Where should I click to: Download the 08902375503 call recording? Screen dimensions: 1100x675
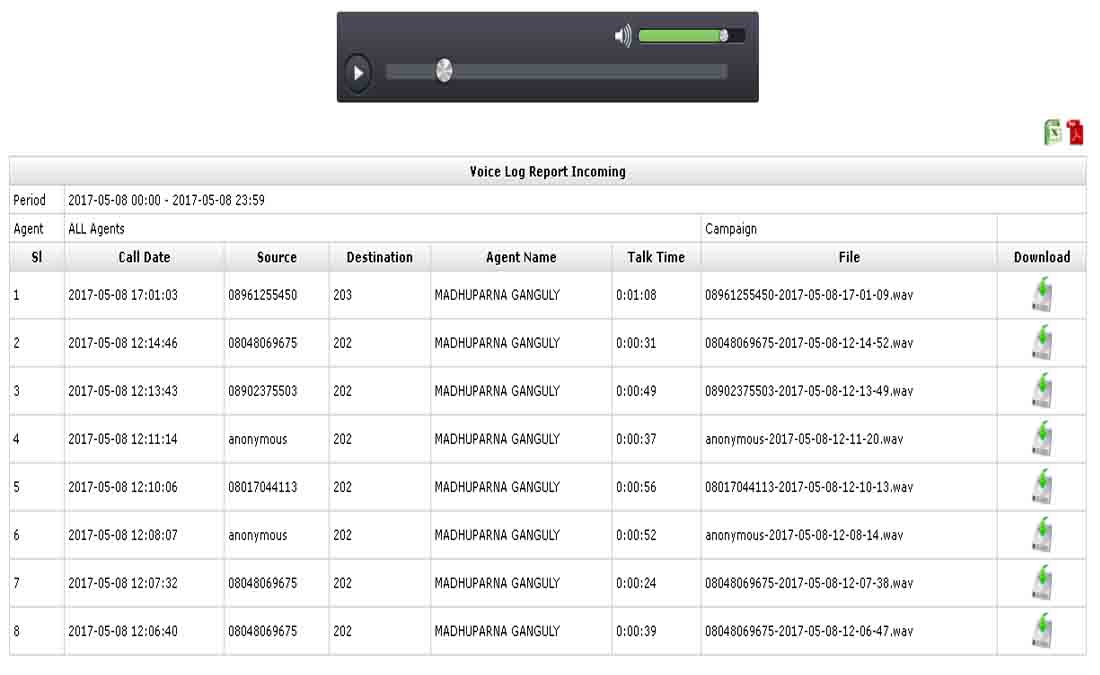1043,390
